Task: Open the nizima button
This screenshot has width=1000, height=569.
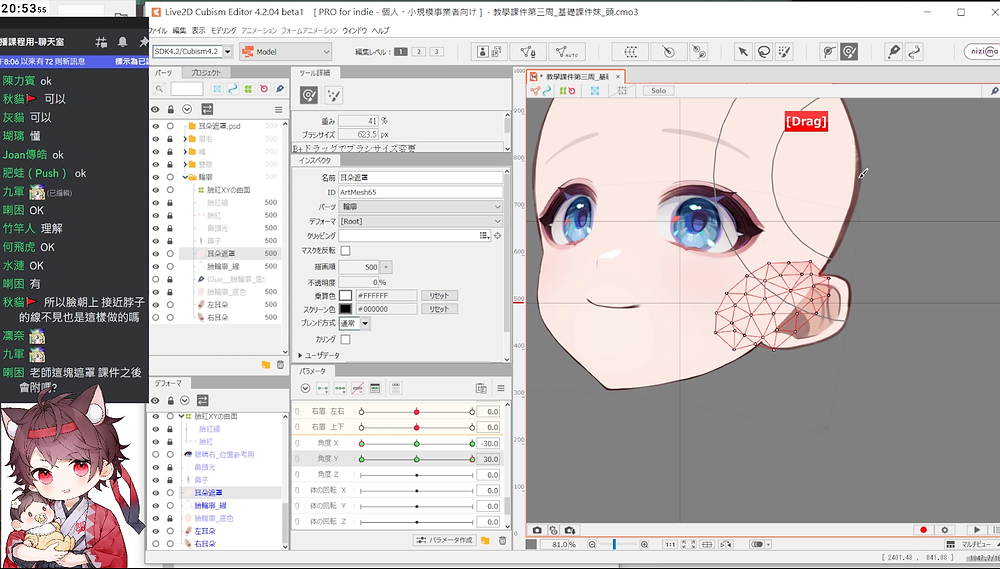Action: 982,52
